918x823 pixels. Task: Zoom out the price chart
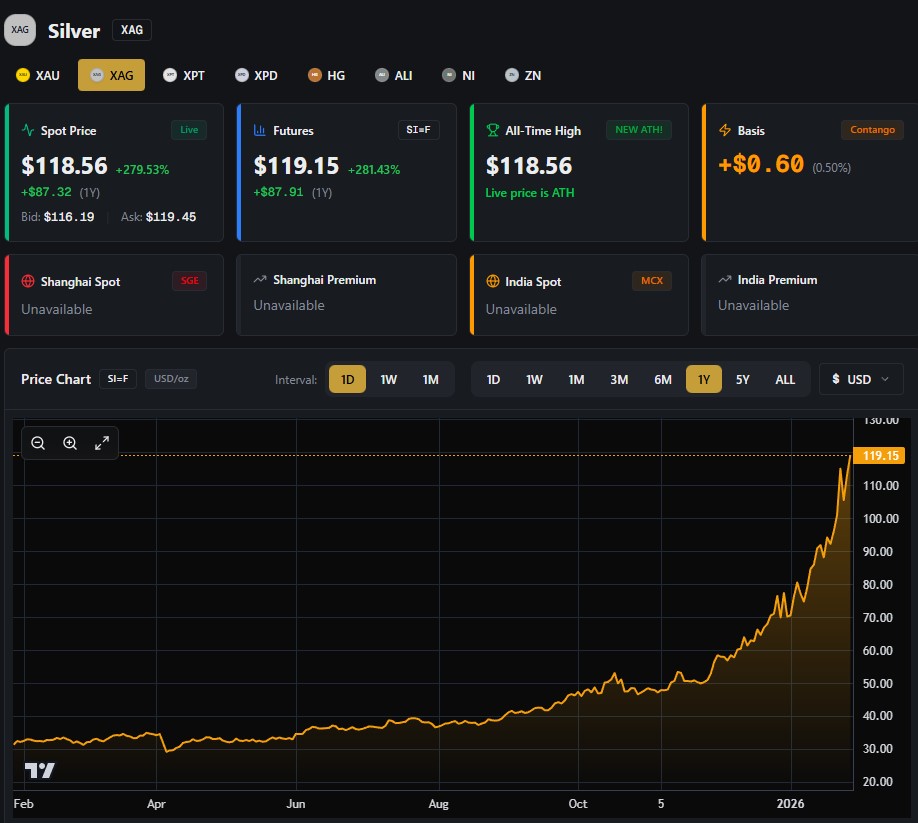[38, 443]
